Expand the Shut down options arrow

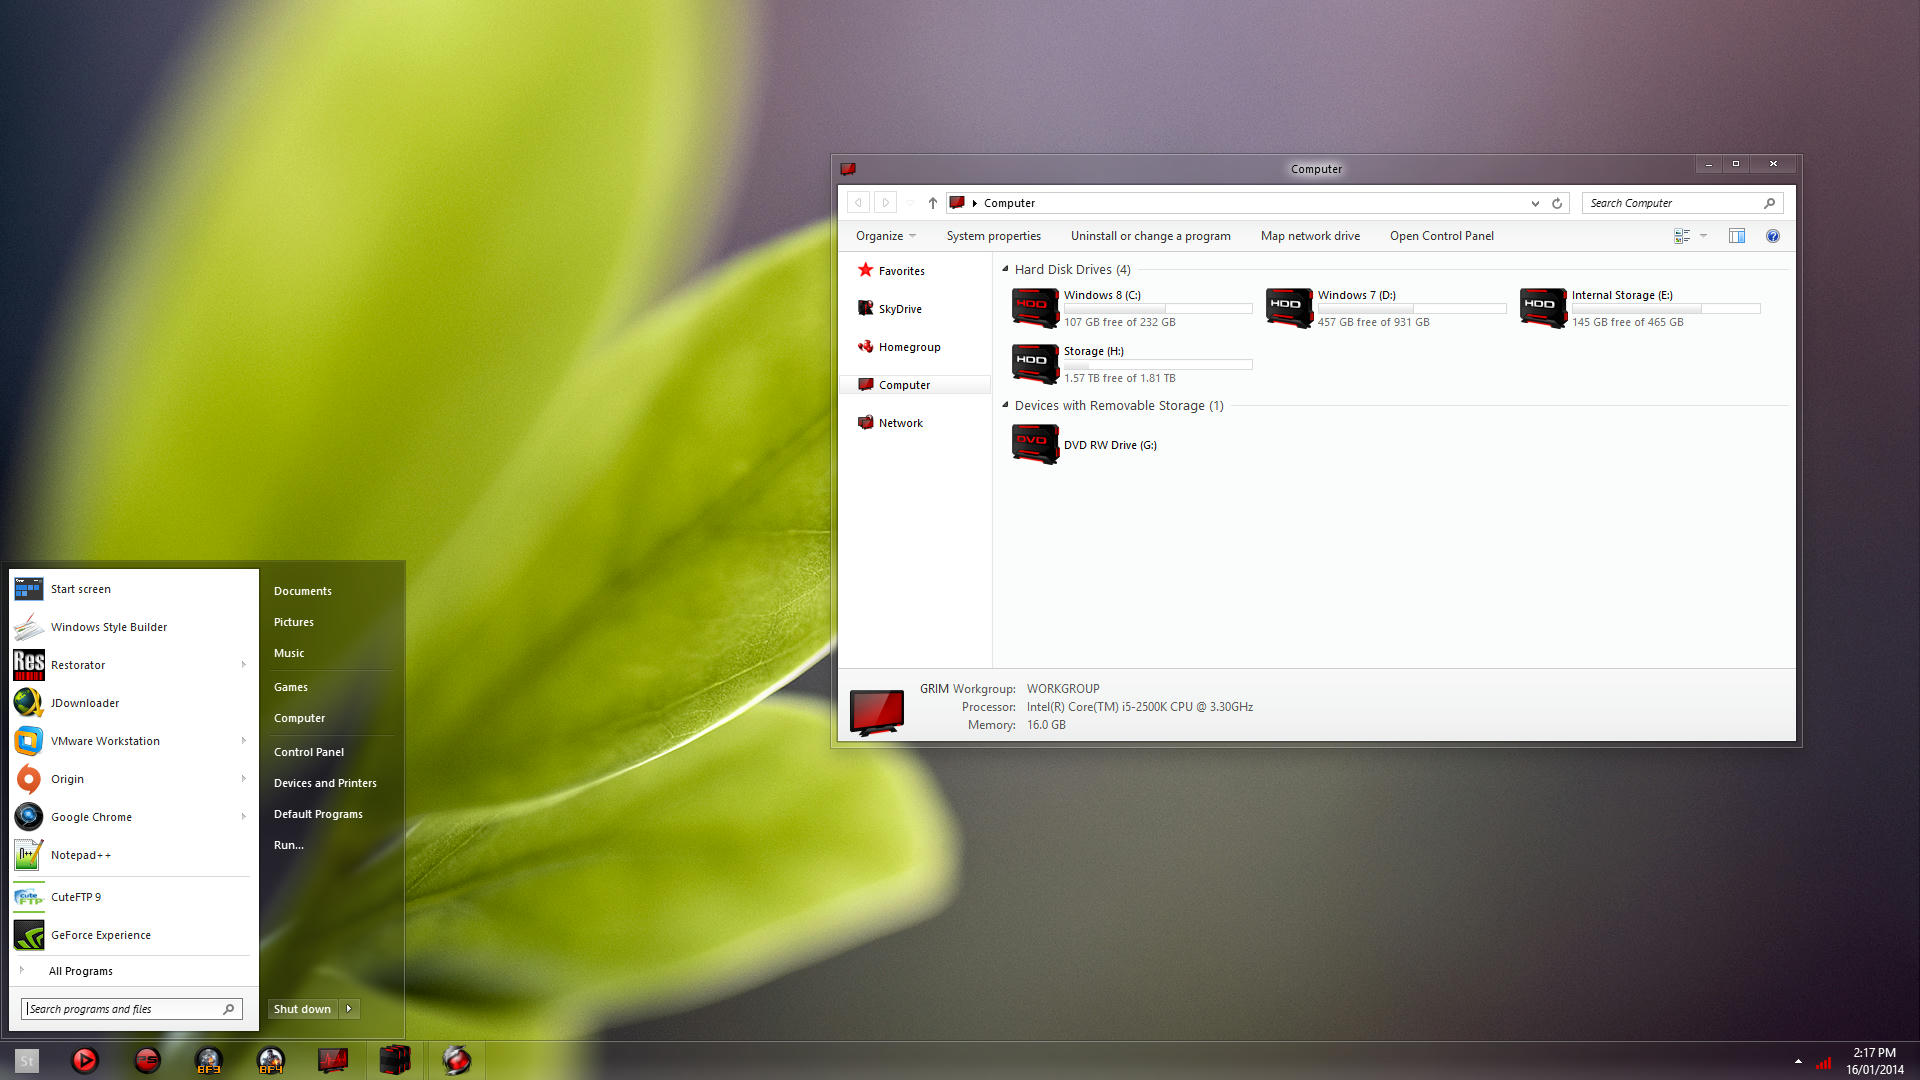349,1009
